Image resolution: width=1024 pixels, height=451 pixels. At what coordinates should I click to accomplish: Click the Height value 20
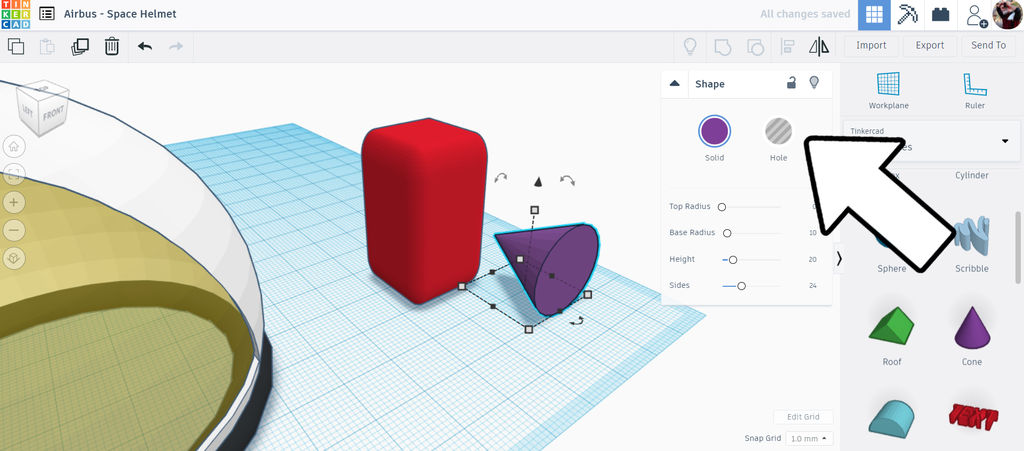(812, 260)
